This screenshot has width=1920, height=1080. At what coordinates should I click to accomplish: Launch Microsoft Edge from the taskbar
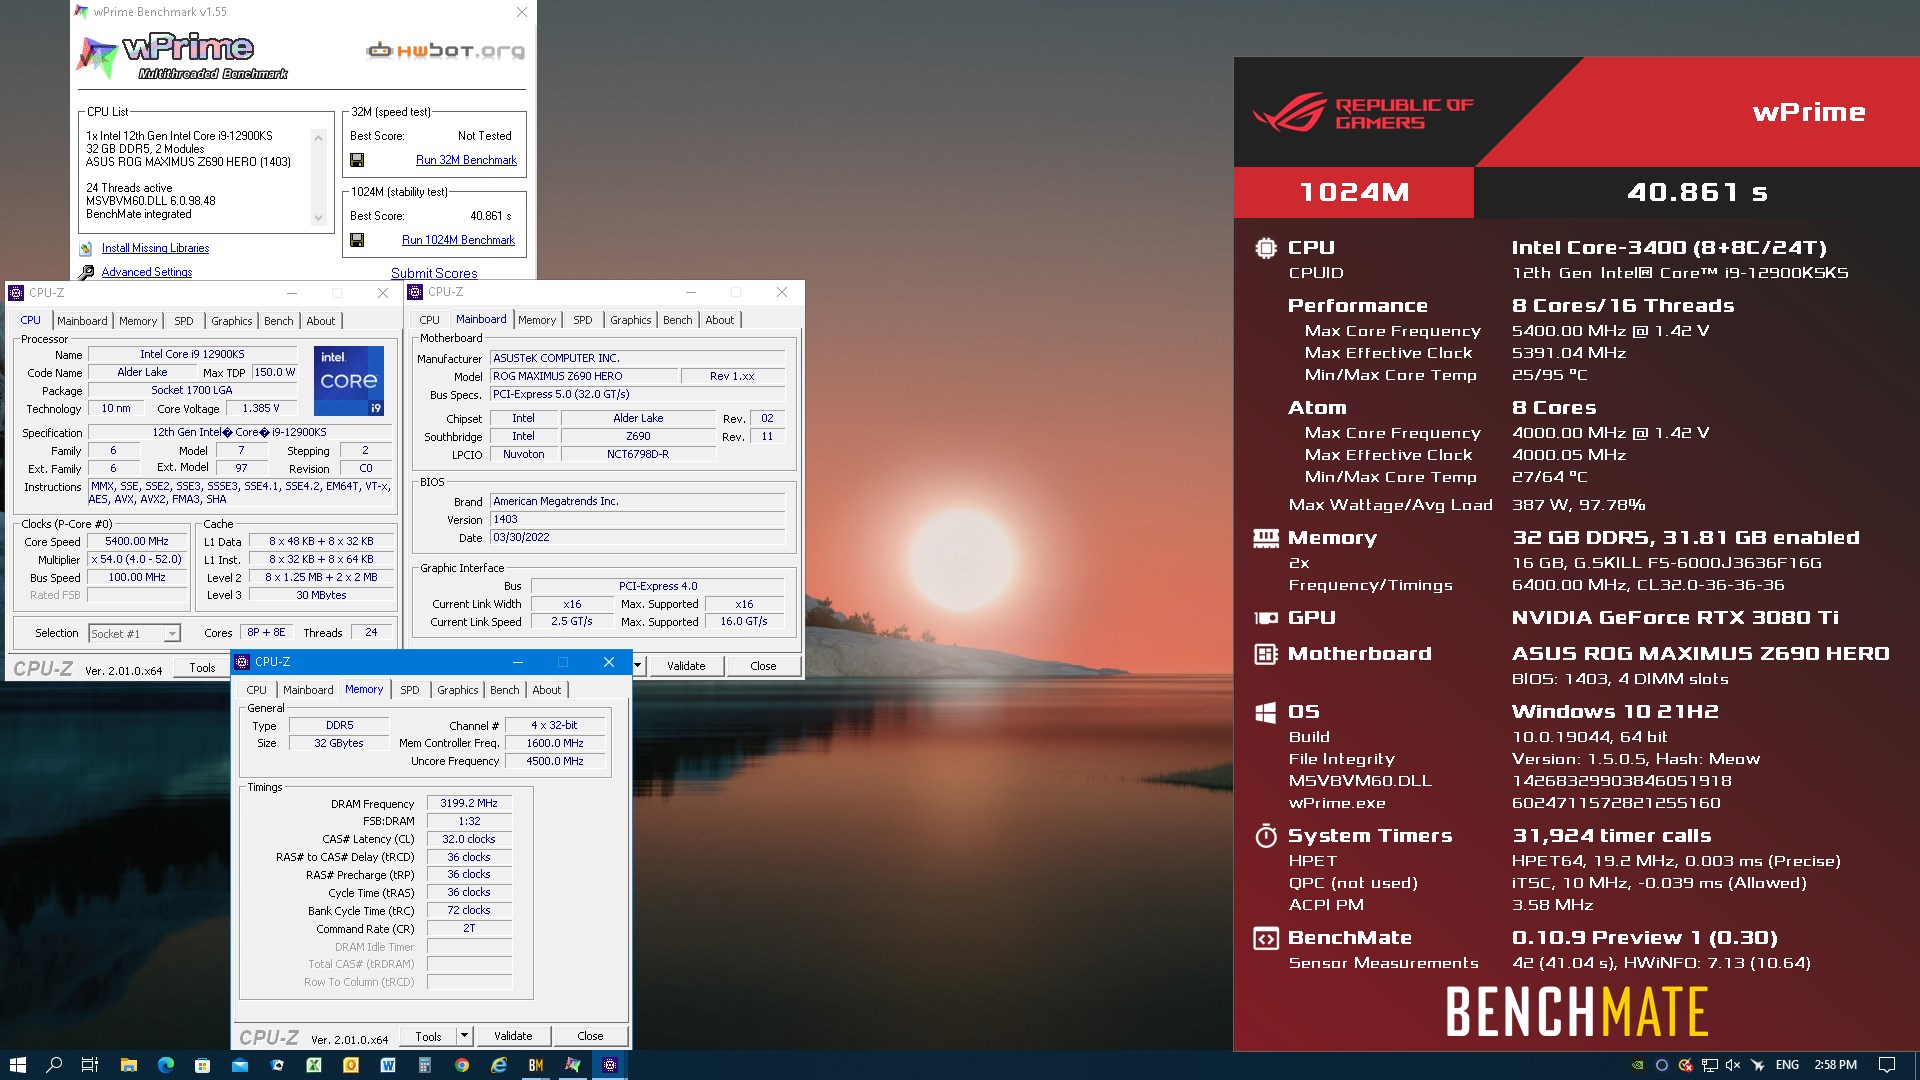click(166, 1065)
